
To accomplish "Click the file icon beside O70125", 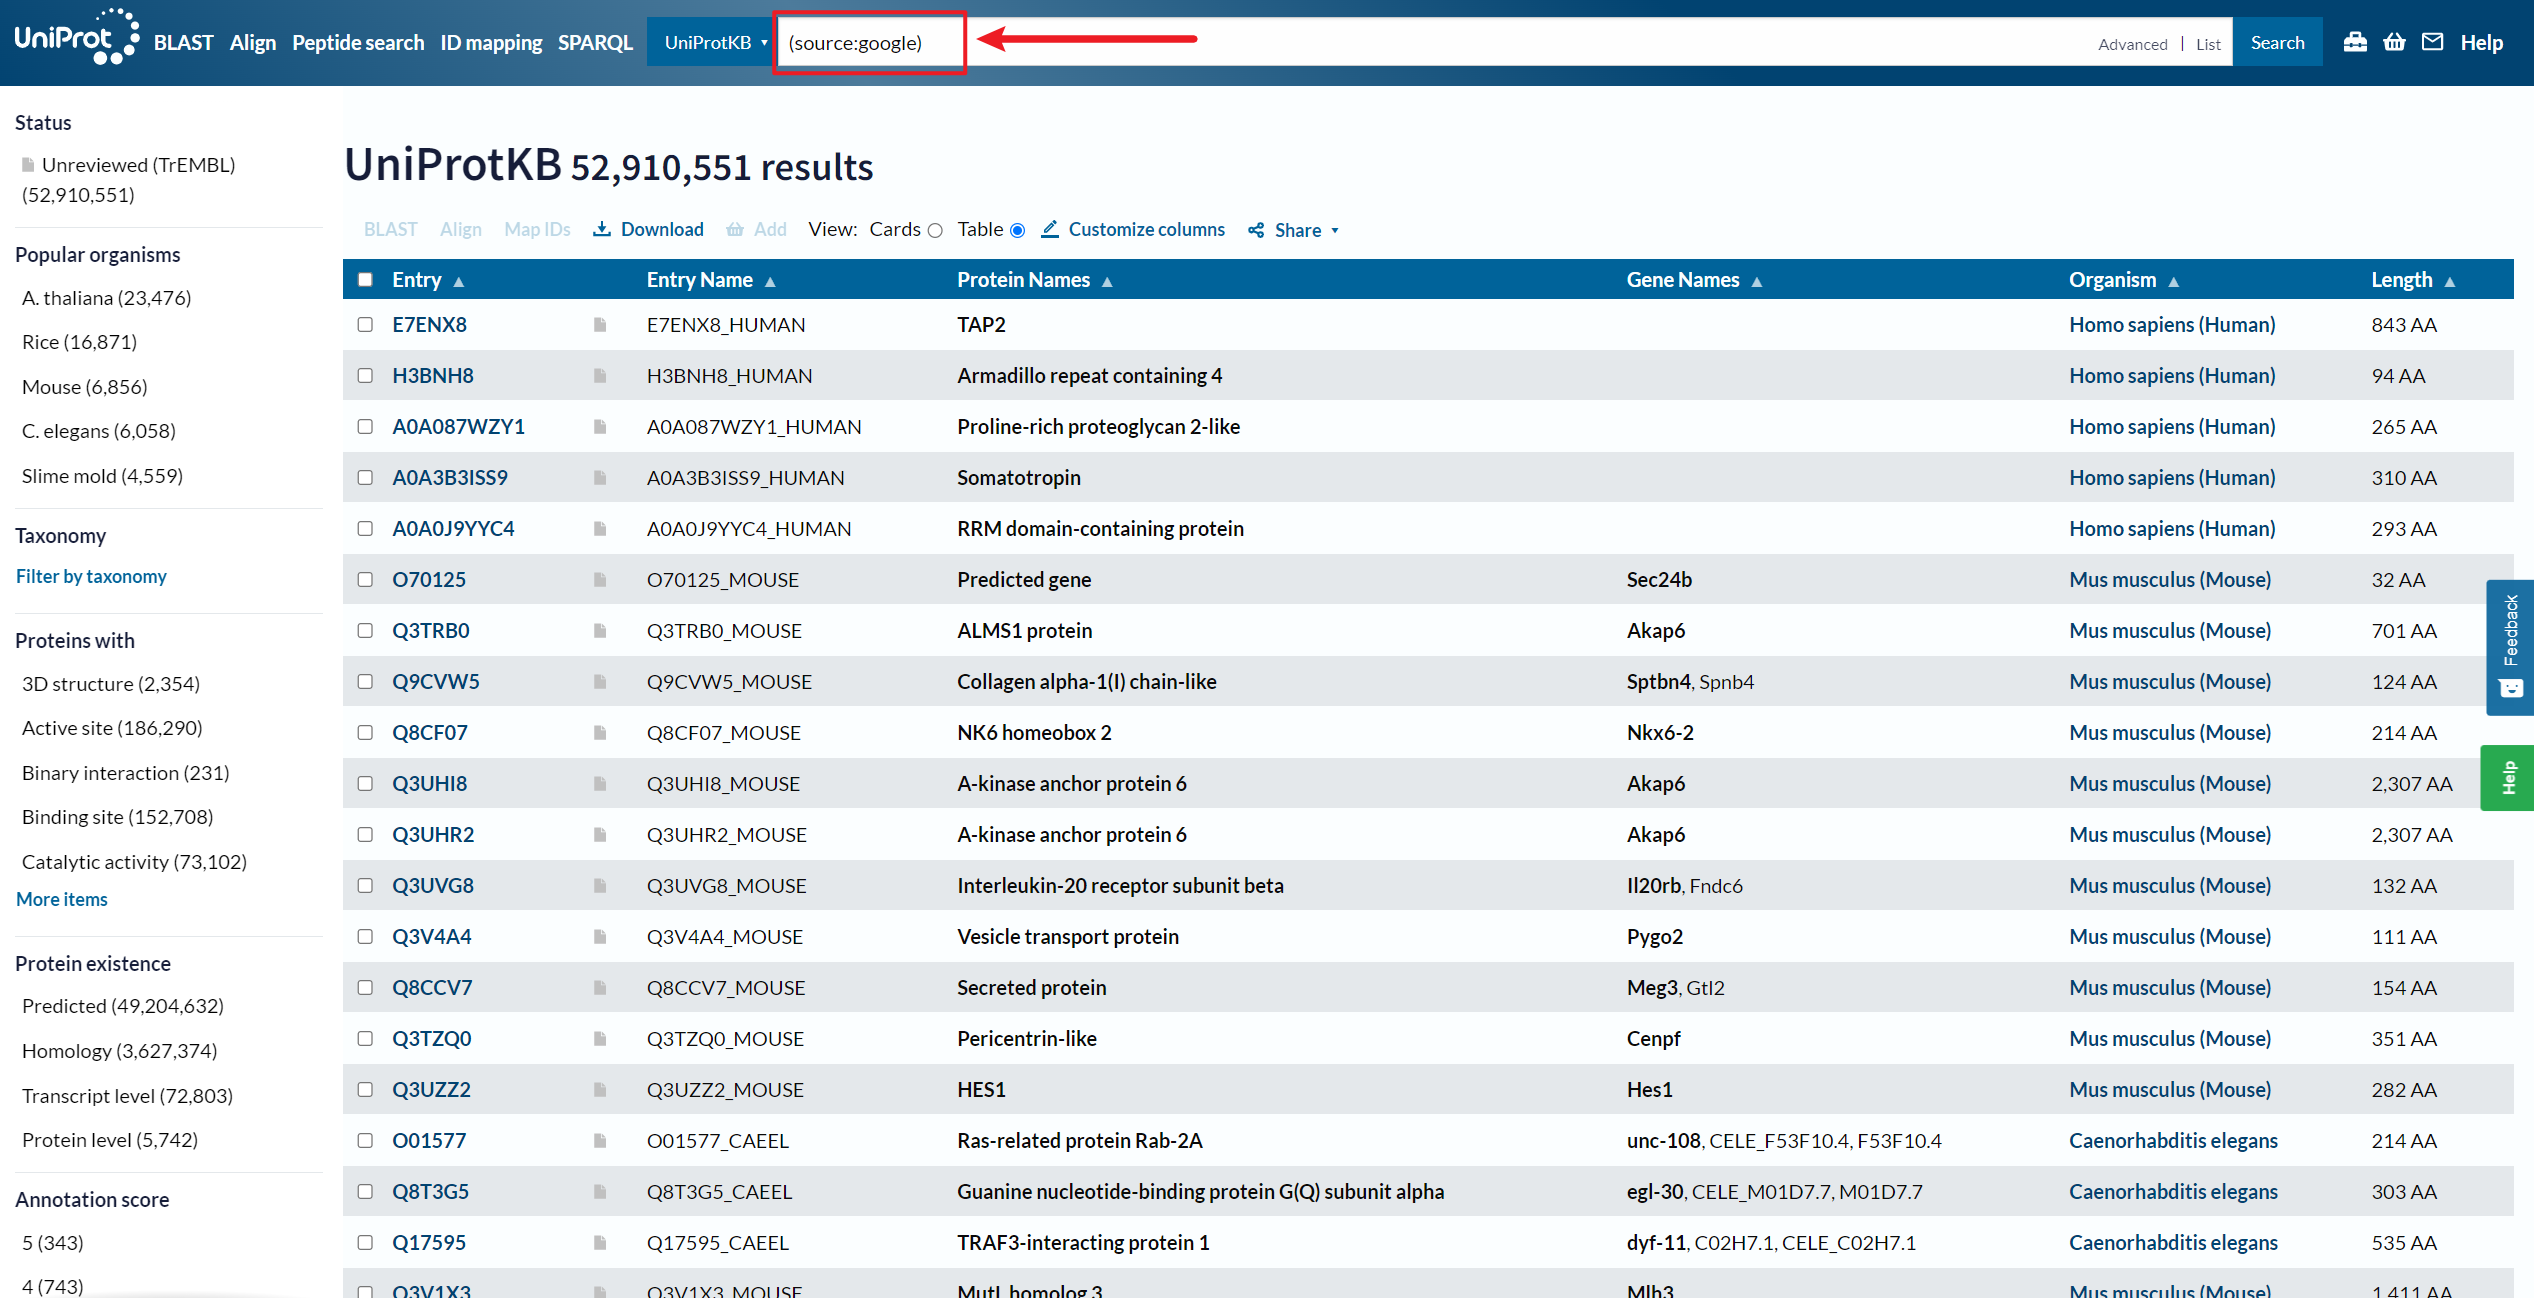I will [600, 579].
